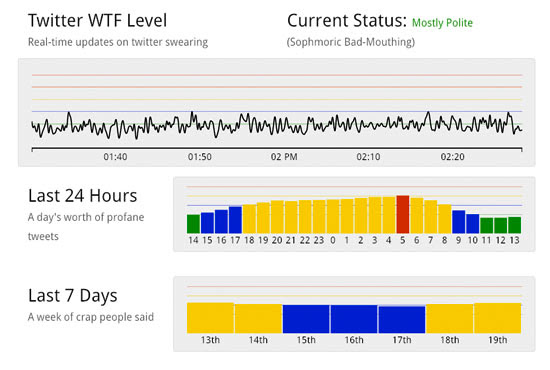Select the green bar for hour 14
Screen dimensions: 550x370
[193, 224]
